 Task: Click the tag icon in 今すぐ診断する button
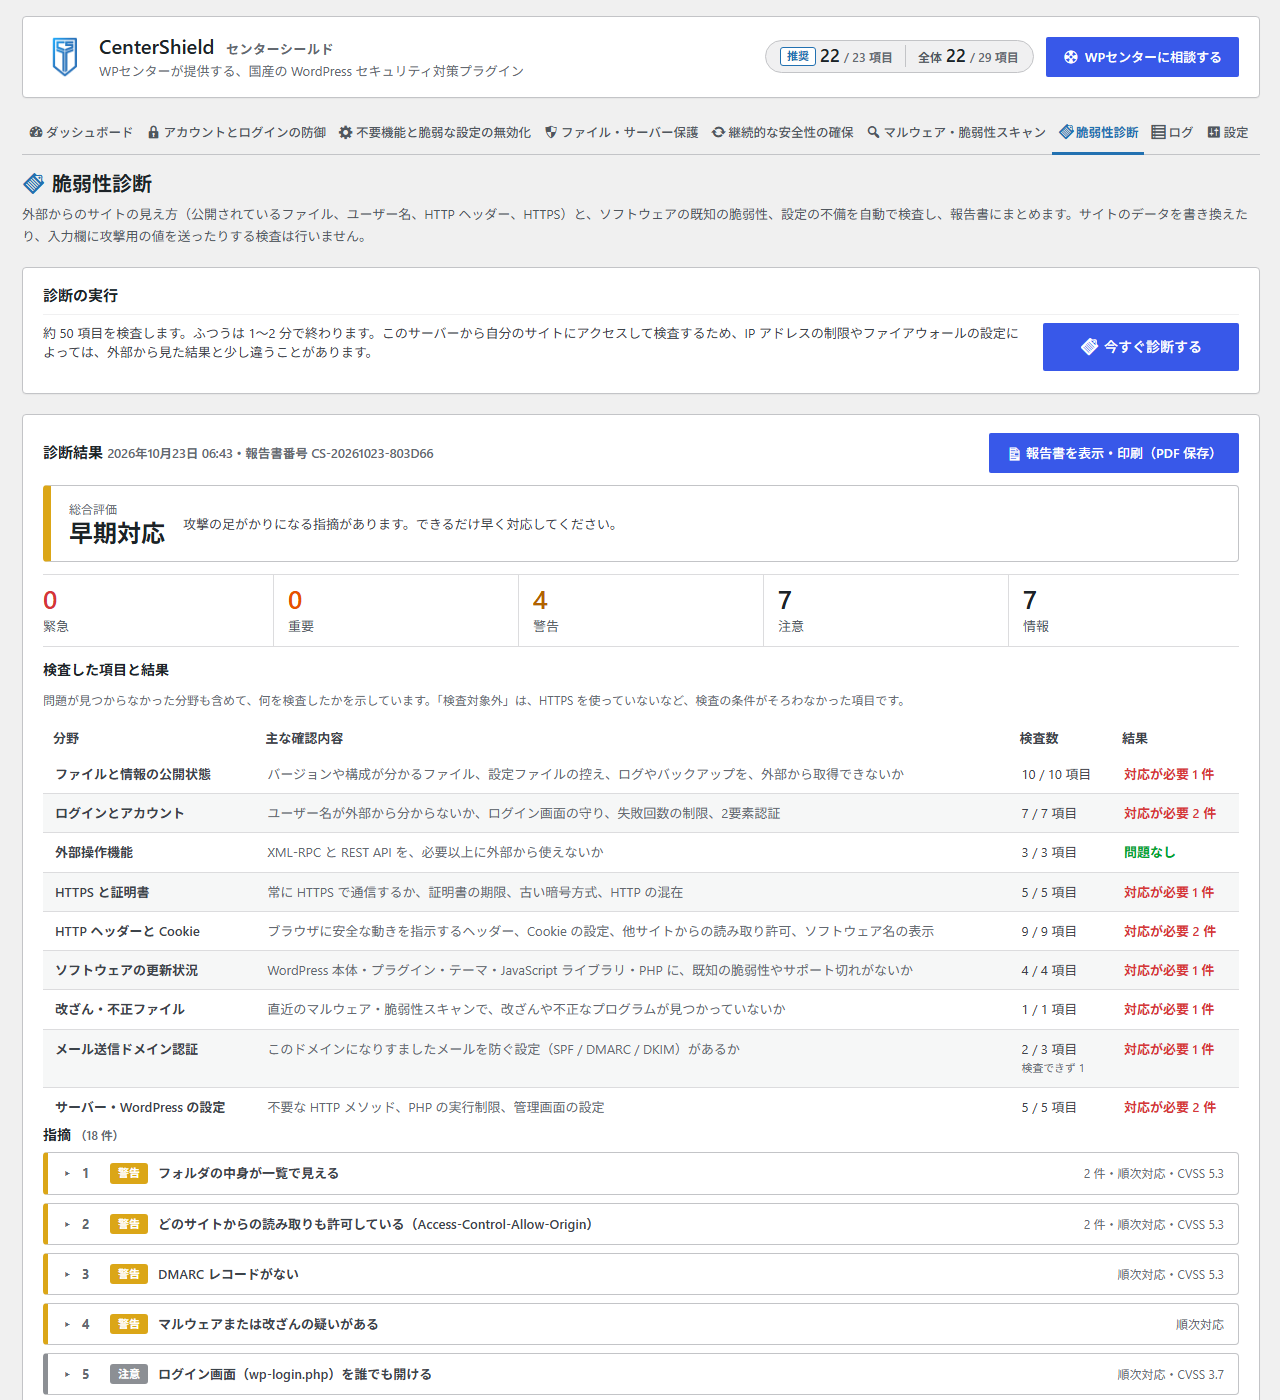point(1090,347)
